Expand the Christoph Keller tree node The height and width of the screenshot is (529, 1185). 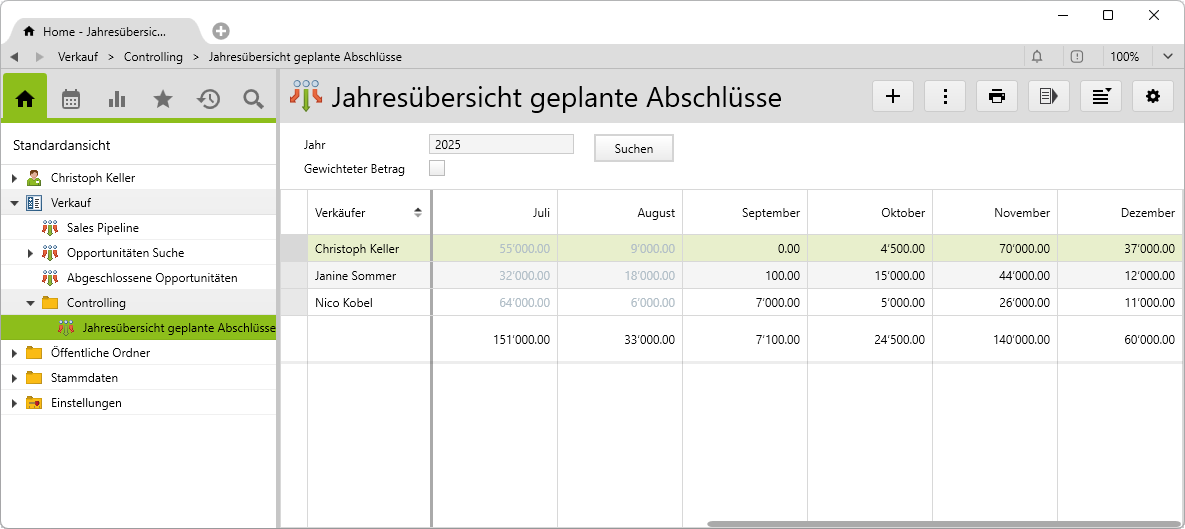(14, 178)
